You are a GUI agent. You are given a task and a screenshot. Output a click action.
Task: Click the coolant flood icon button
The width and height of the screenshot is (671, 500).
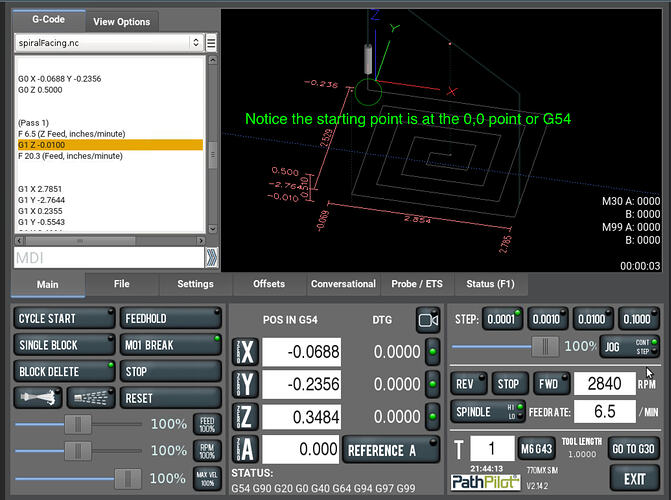pos(38,398)
